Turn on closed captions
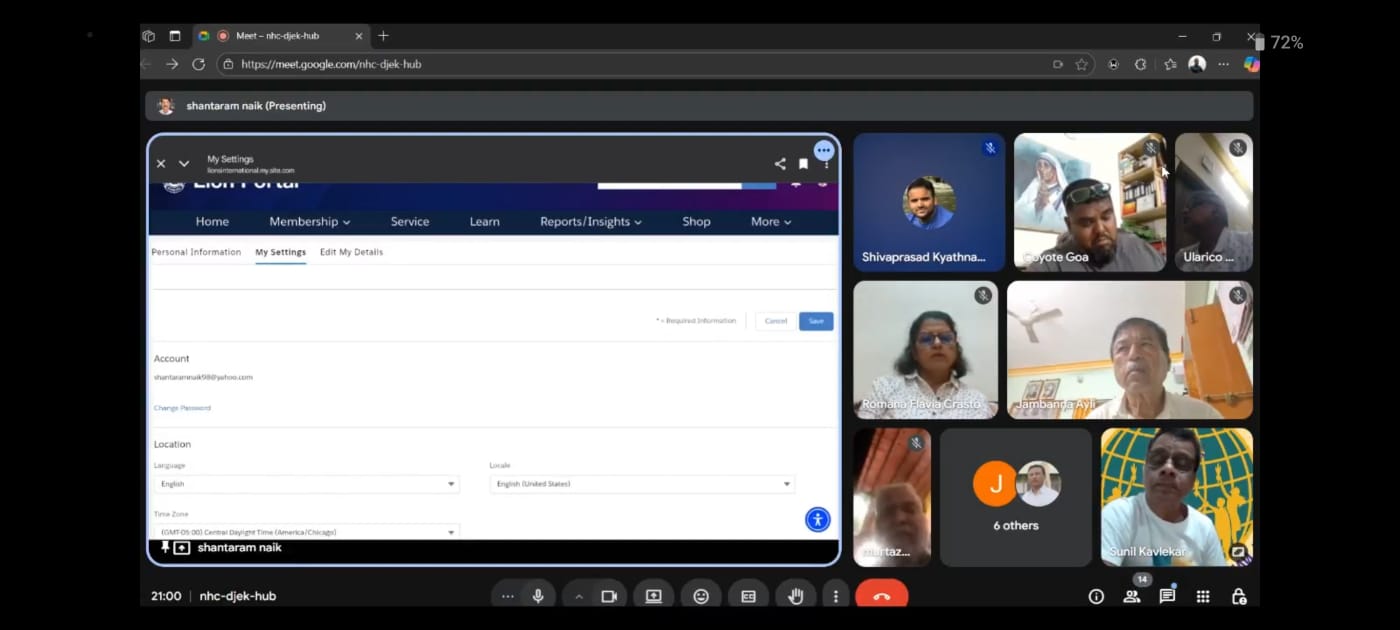1400x630 pixels. (747, 595)
